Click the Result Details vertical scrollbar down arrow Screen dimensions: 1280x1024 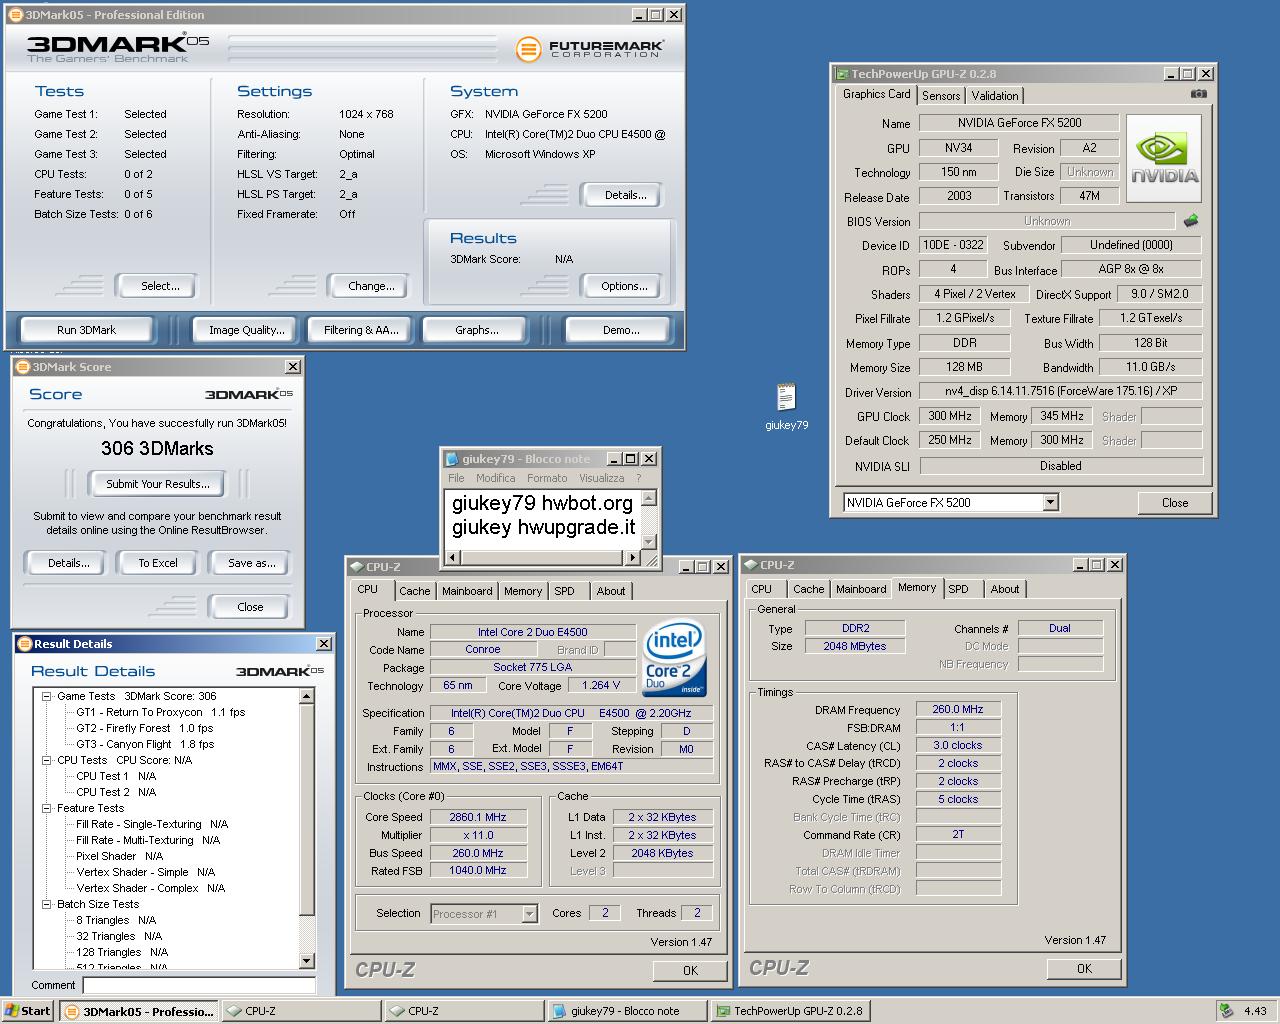307,961
